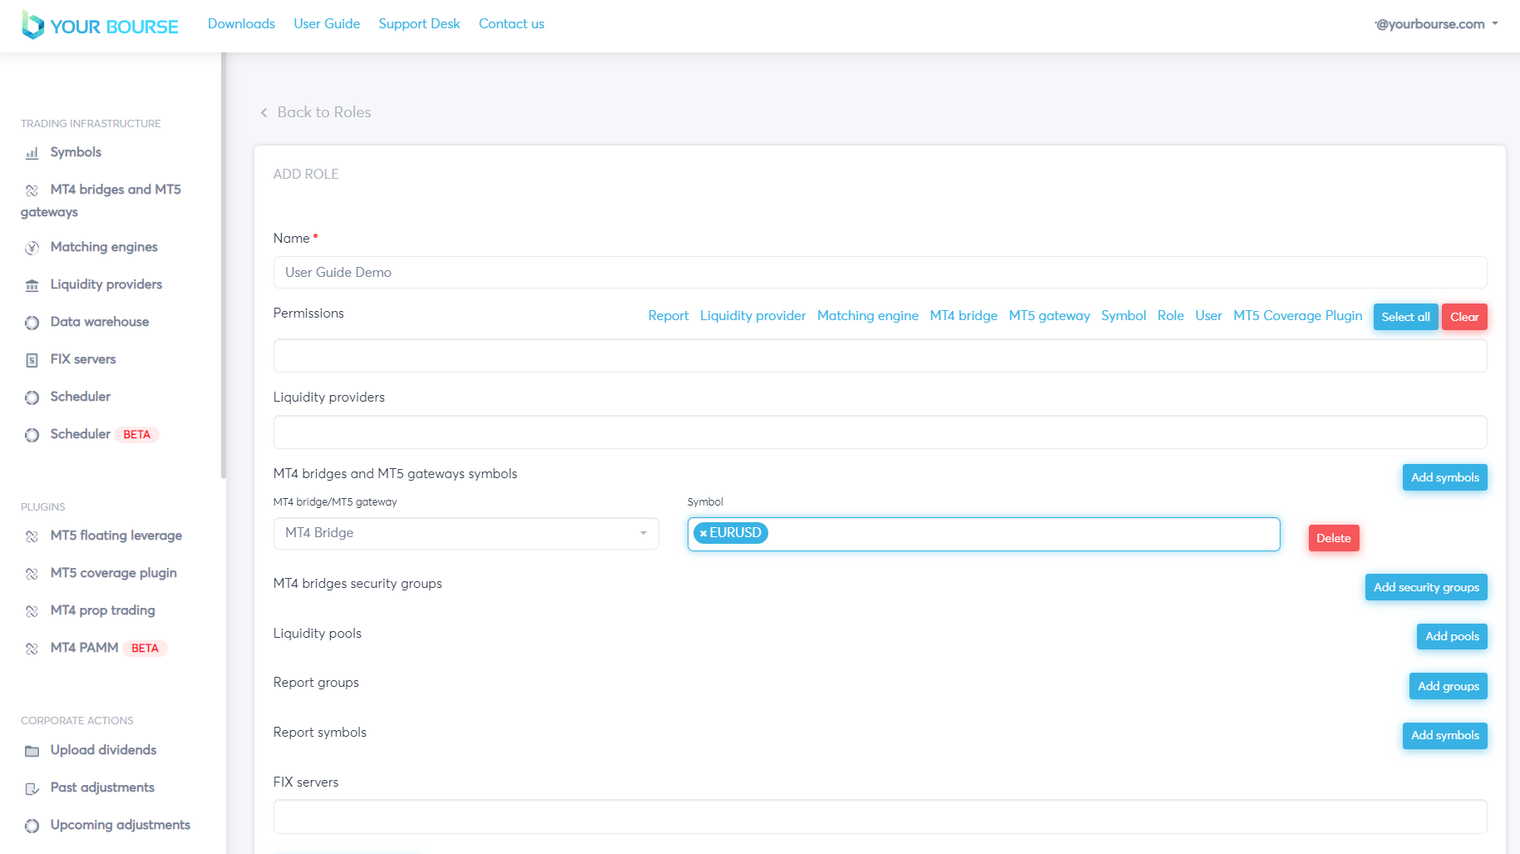Select the User permission shortcut

(1209, 316)
